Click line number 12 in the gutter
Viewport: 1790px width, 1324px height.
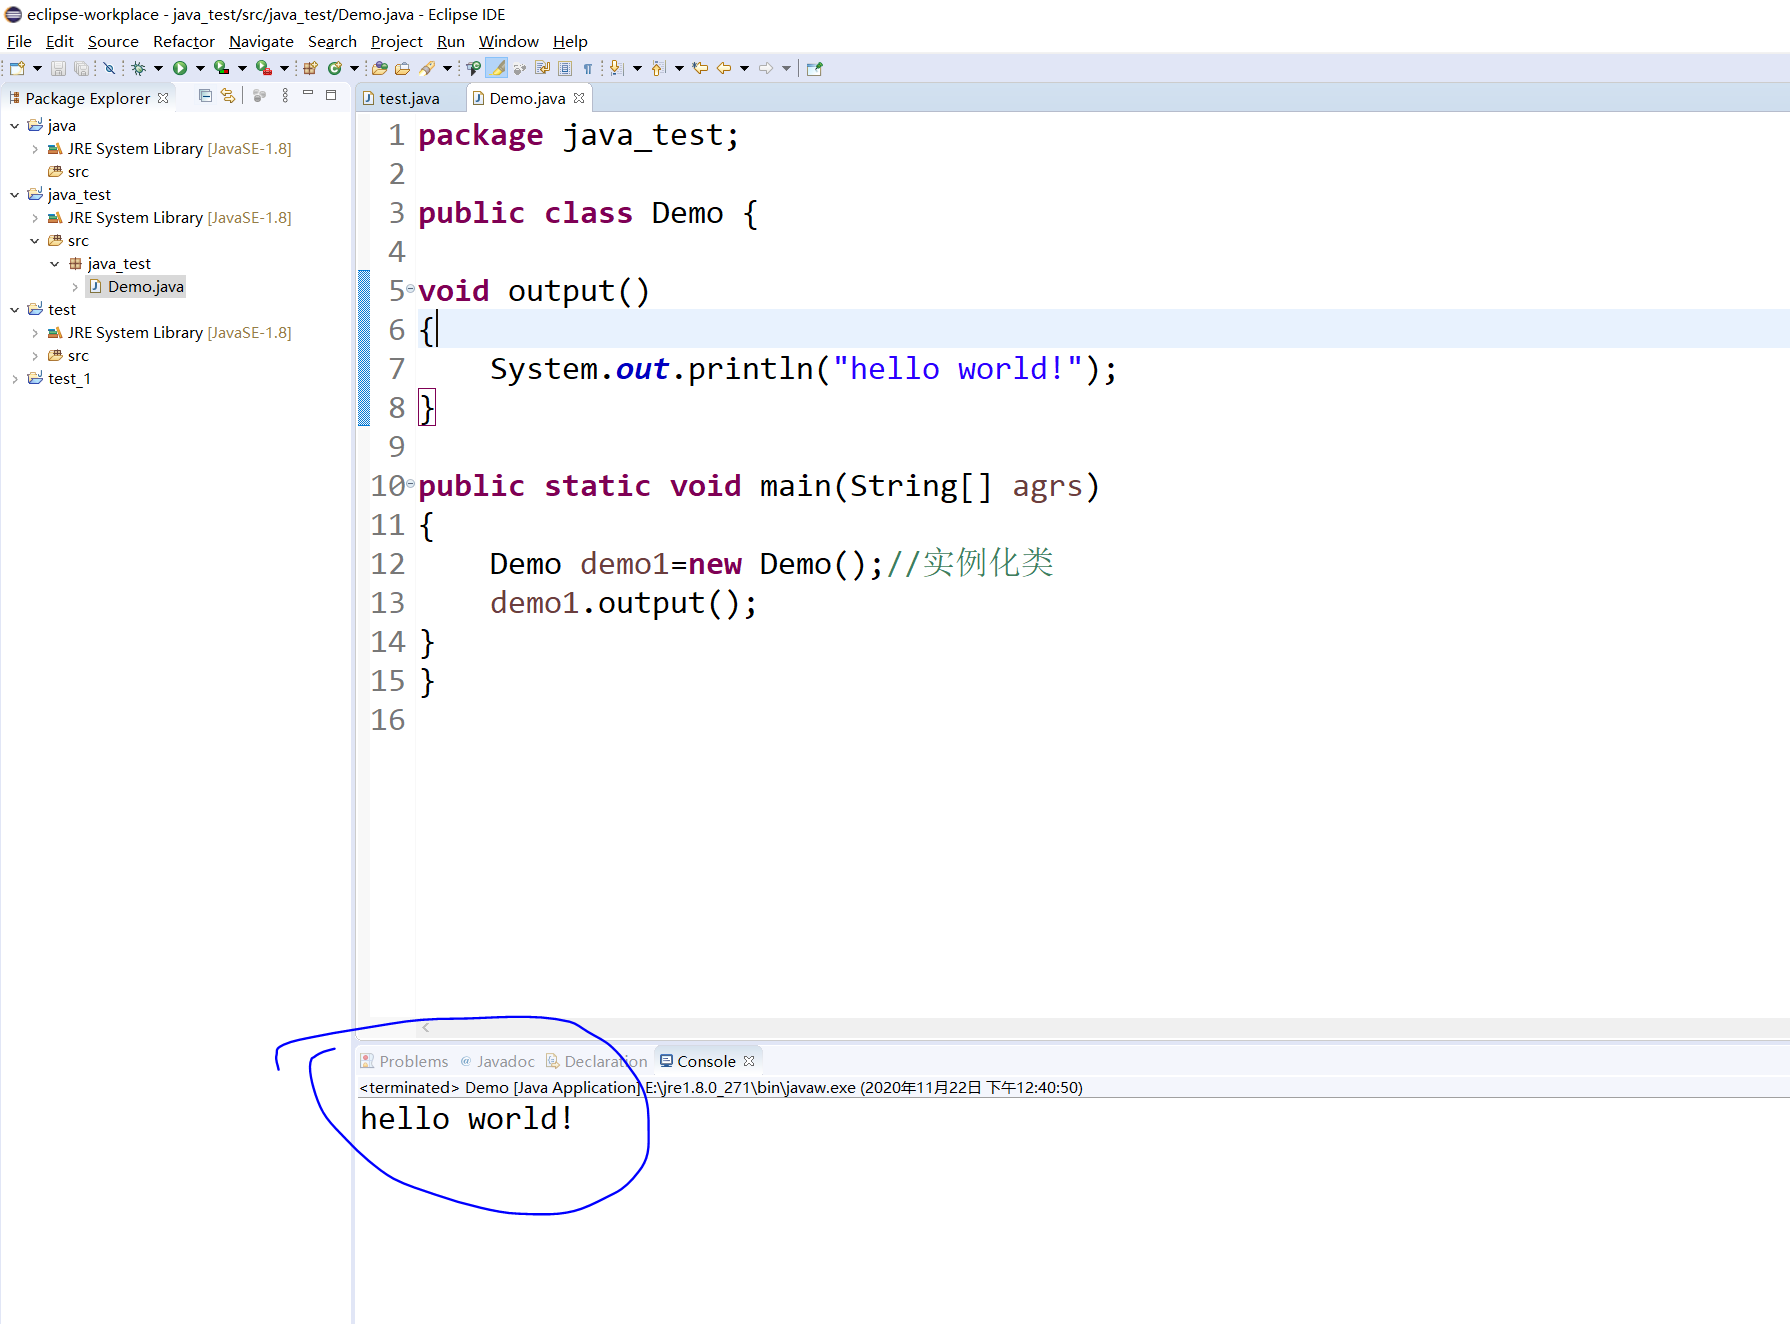(x=388, y=564)
